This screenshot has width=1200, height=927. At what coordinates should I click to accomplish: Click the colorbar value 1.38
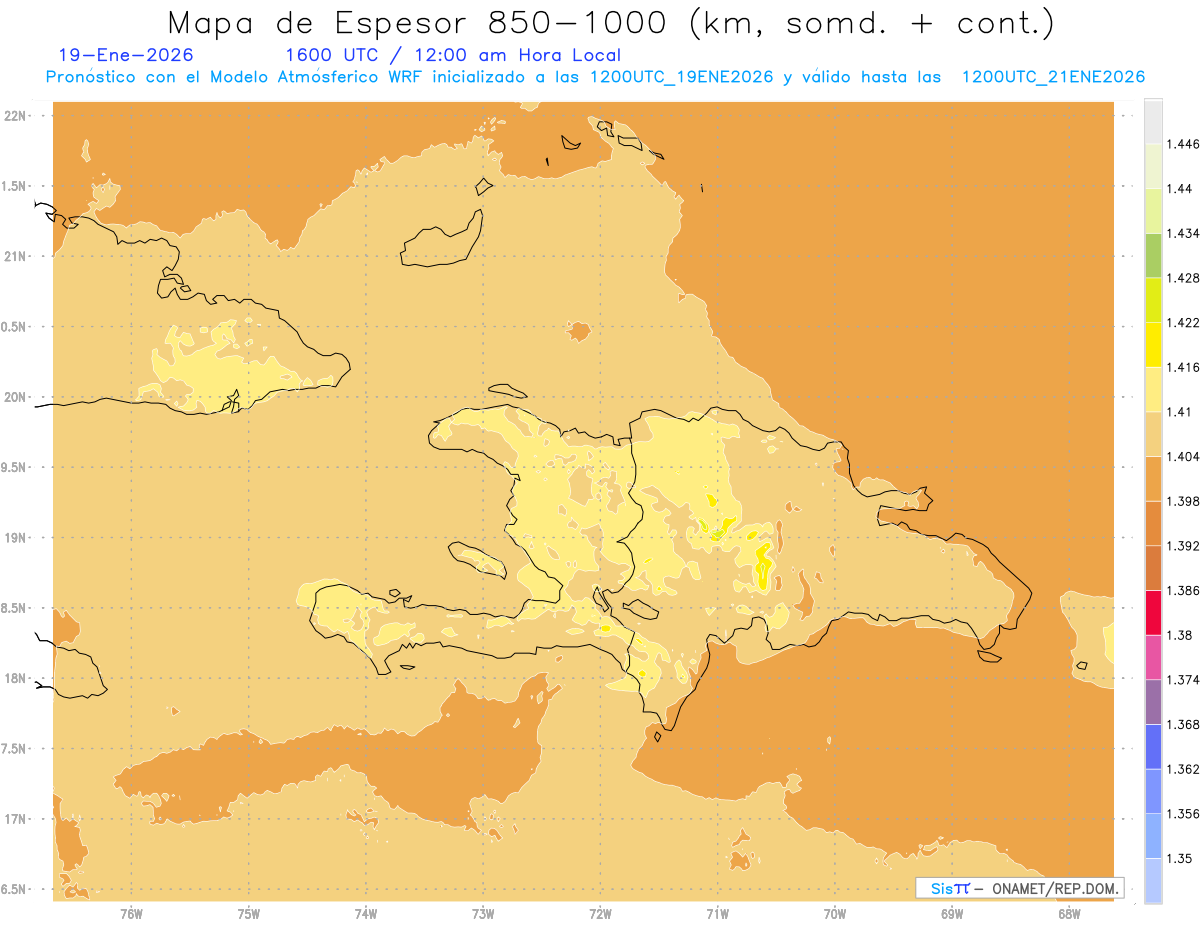point(1180,635)
